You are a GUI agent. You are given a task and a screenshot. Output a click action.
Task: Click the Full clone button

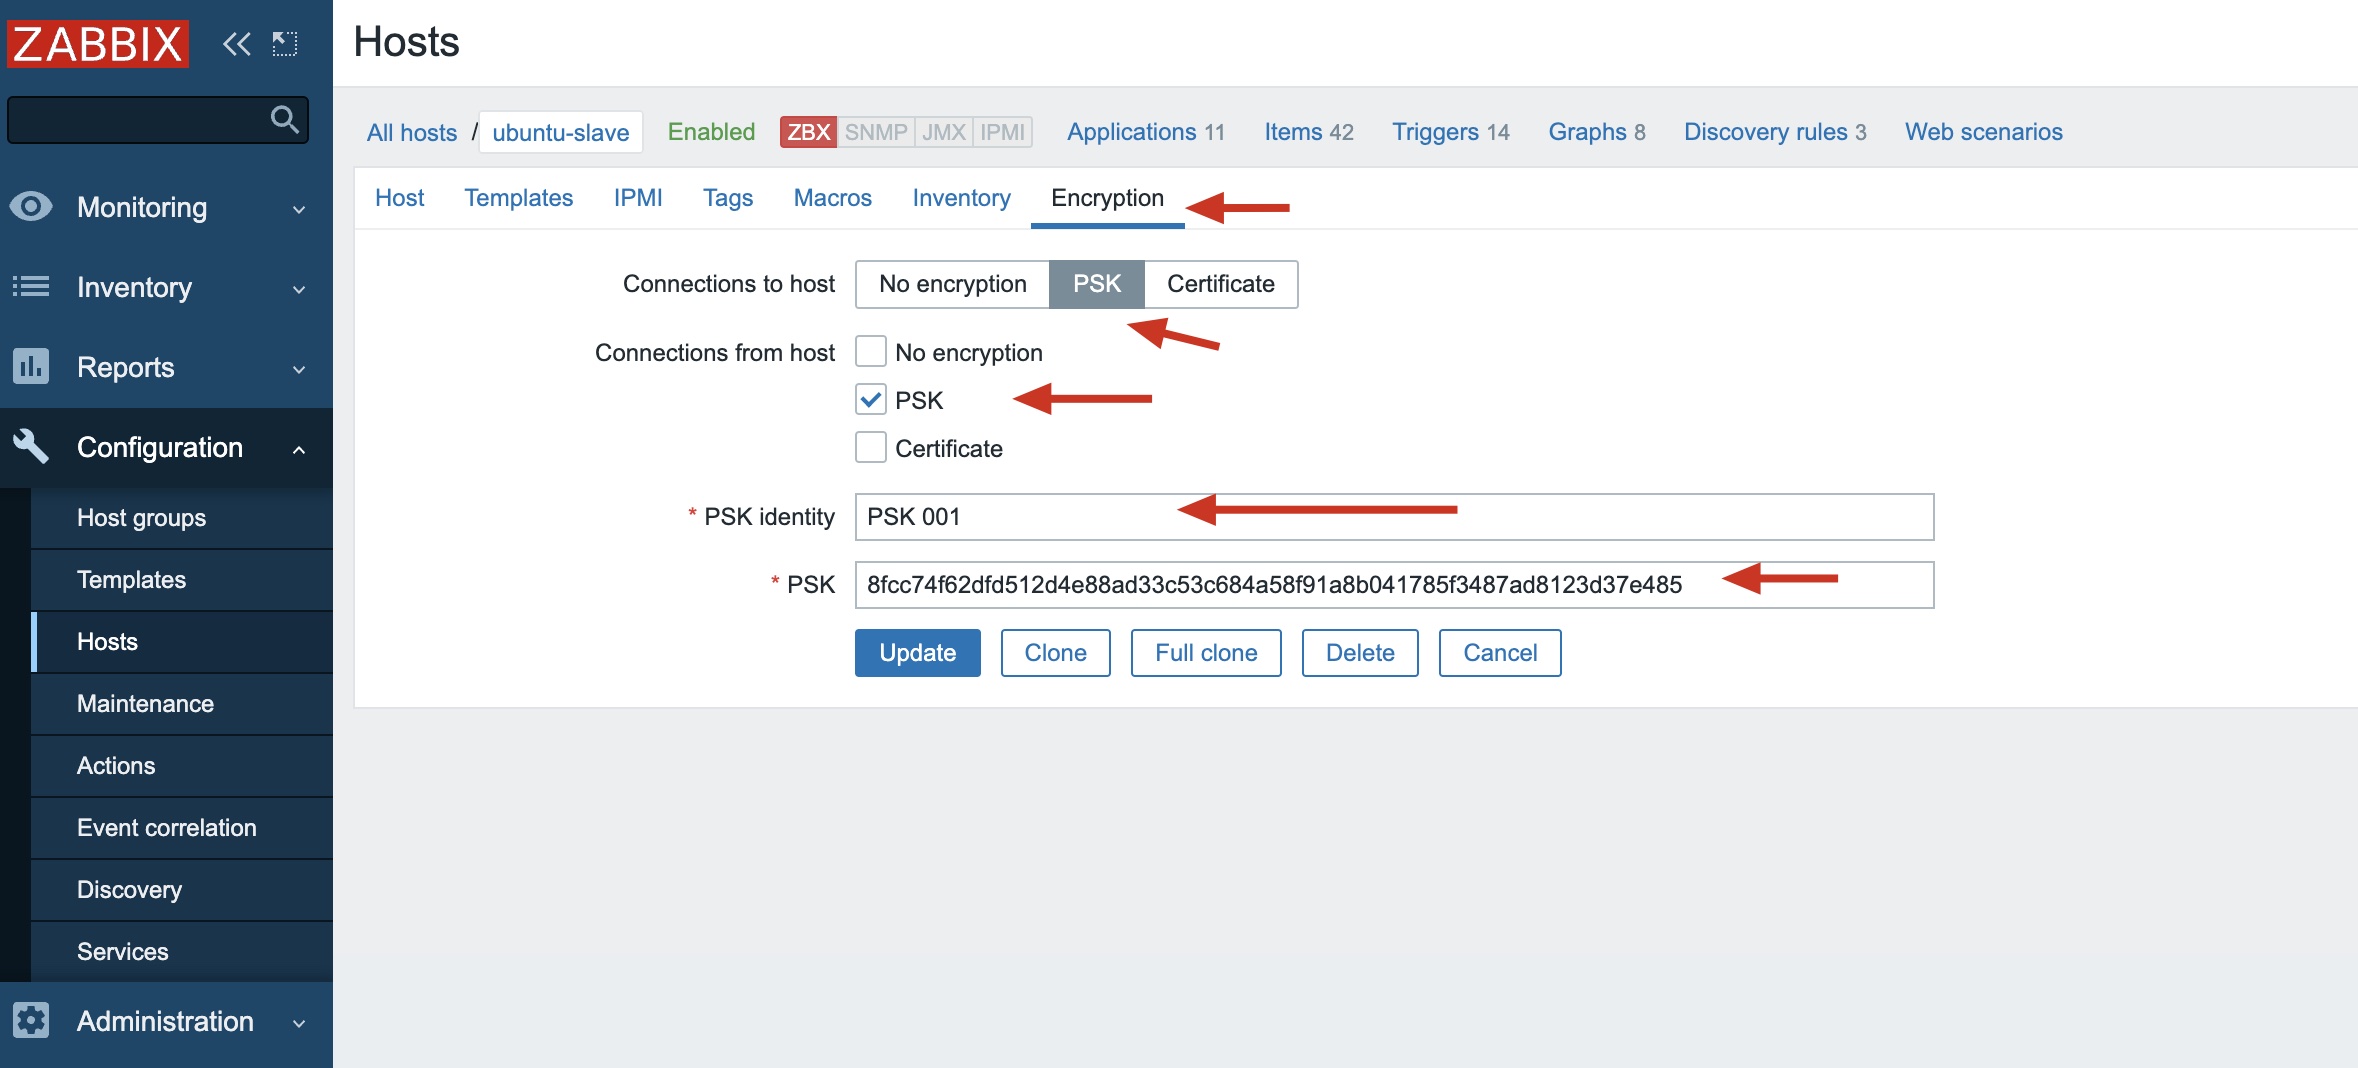pyautogui.click(x=1206, y=653)
